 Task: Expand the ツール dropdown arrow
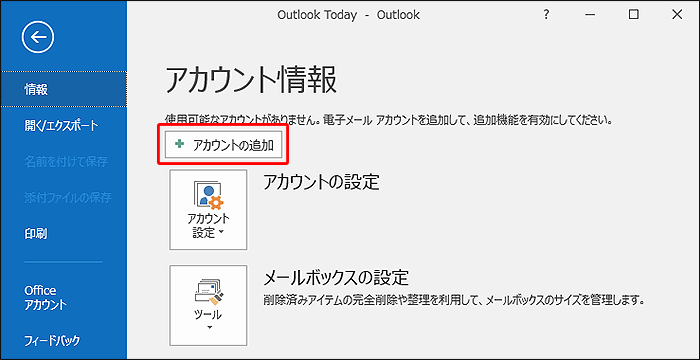click(208, 328)
